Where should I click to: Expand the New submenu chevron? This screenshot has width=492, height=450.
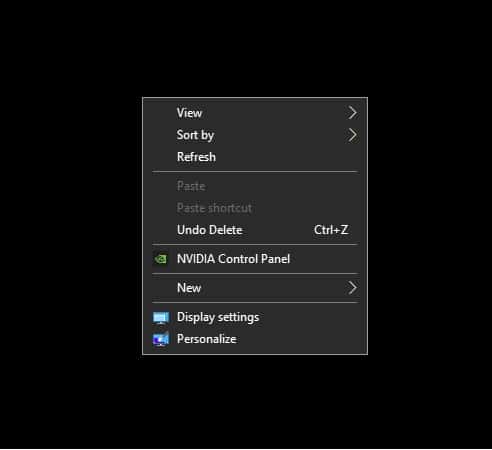pyautogui.click(x=352, y=288)
